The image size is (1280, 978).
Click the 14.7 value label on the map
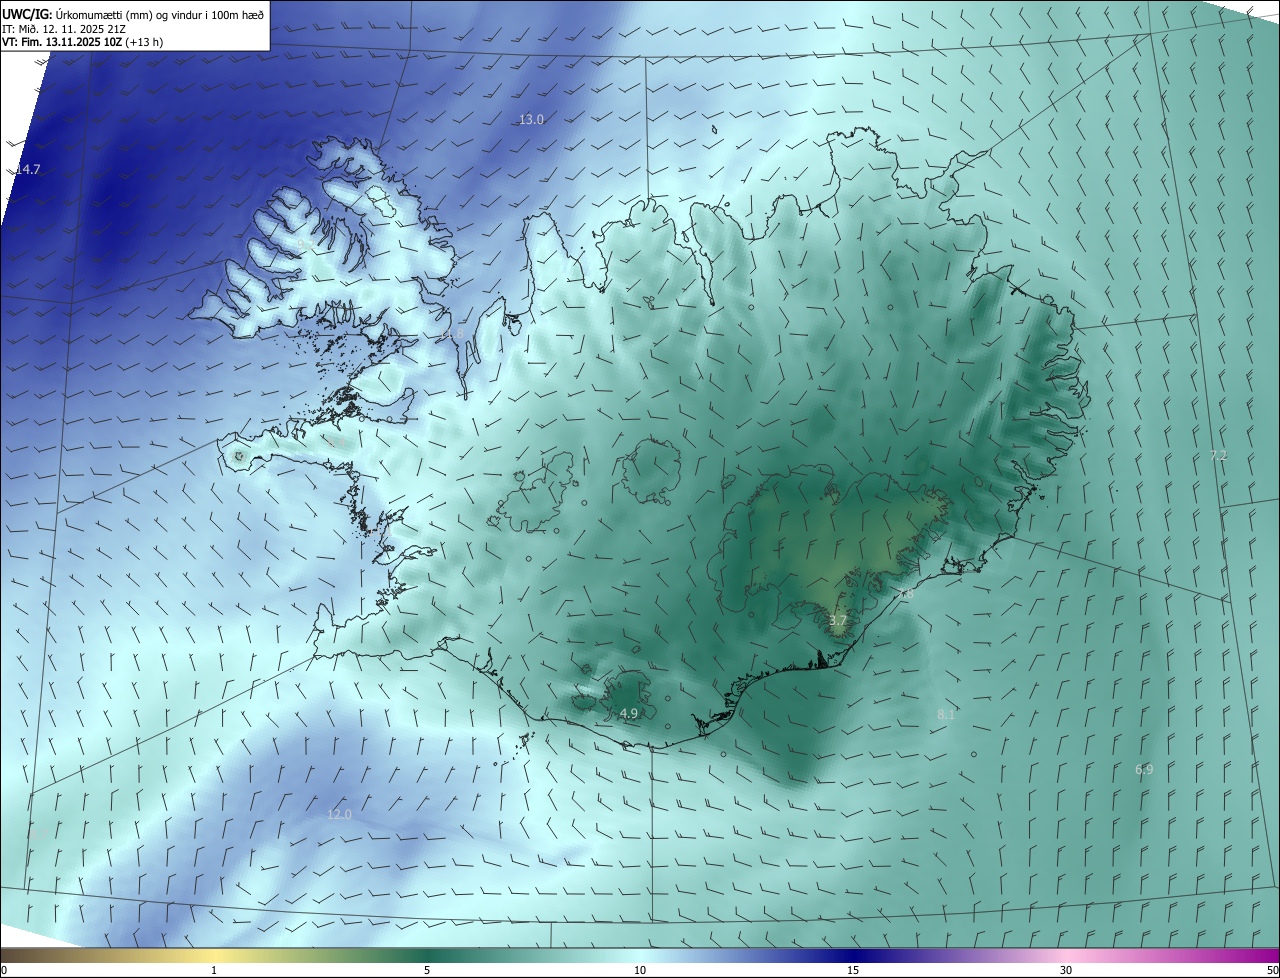[28, 170]
